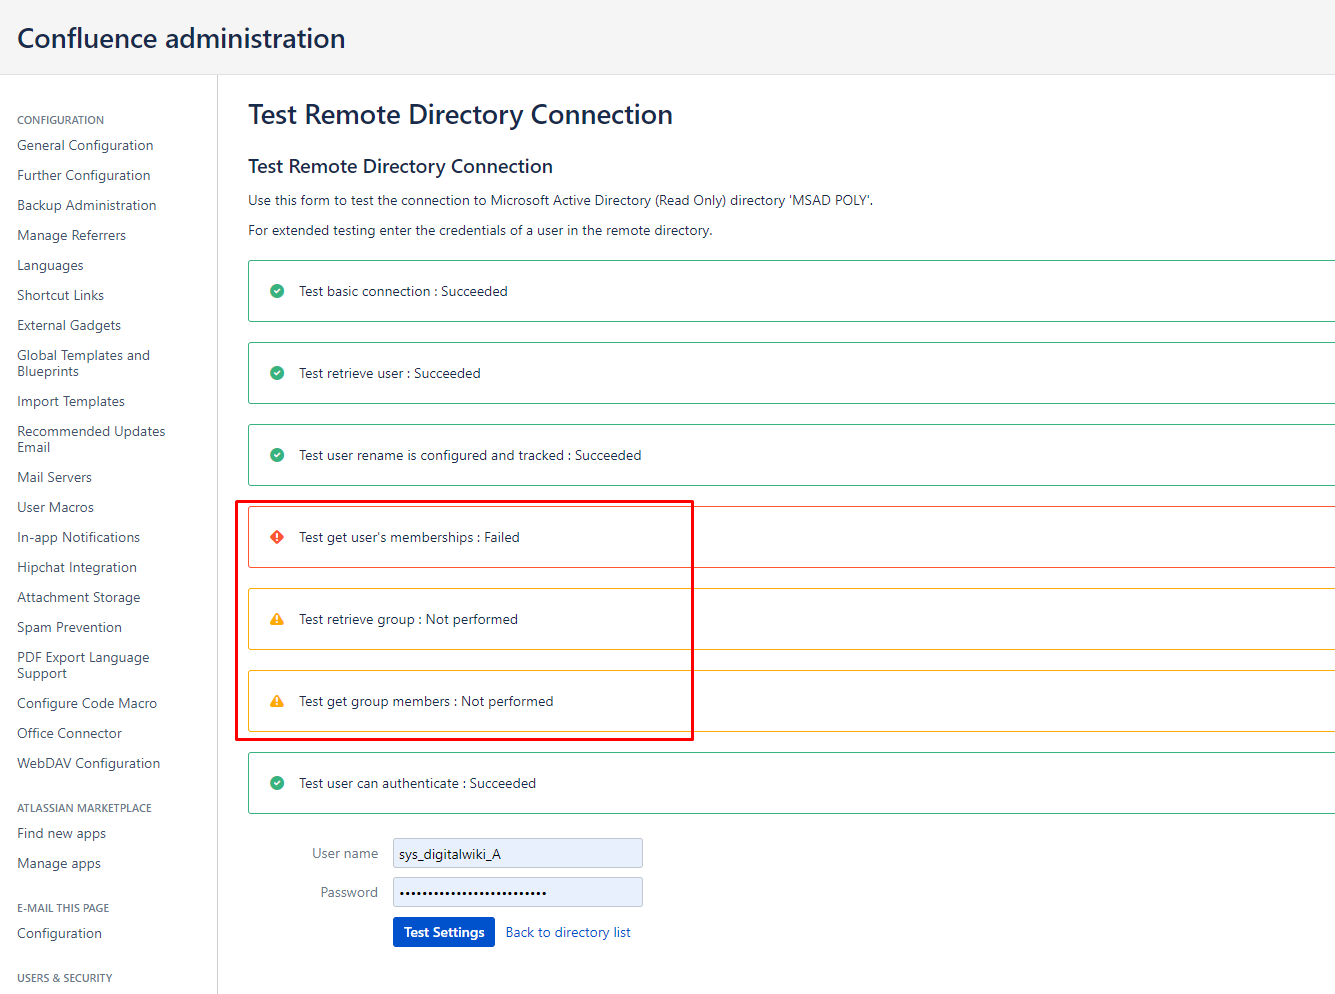
Task: Follow the Back to directory list link
Action: (568, 932)
